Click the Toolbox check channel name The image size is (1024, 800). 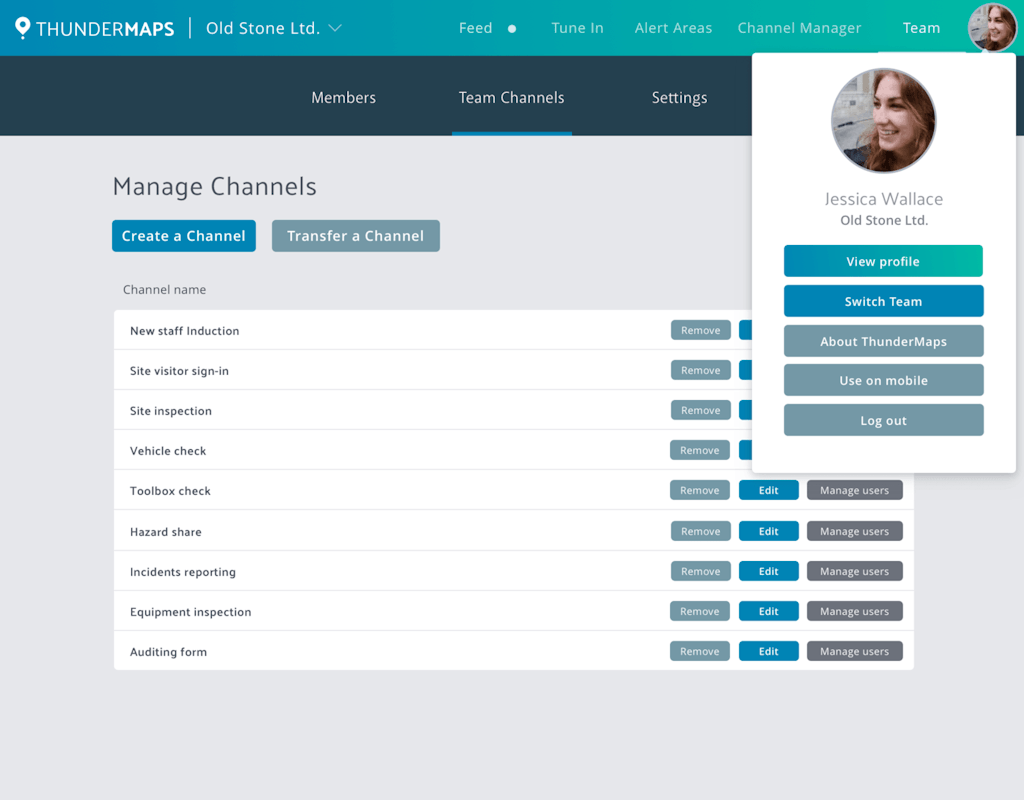[x=170, y=490]
